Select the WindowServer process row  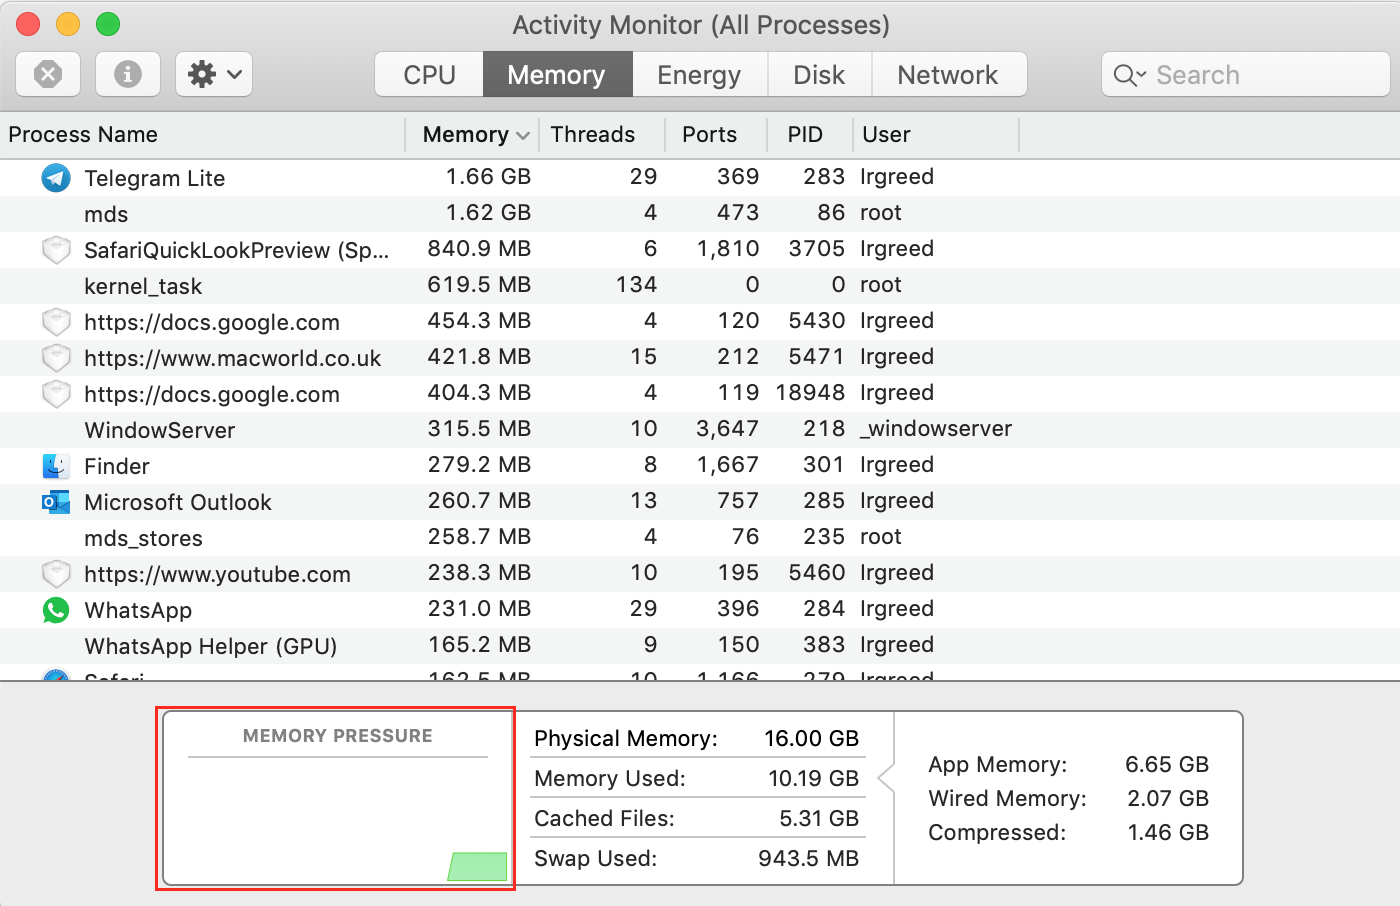(x=700, y=429)
